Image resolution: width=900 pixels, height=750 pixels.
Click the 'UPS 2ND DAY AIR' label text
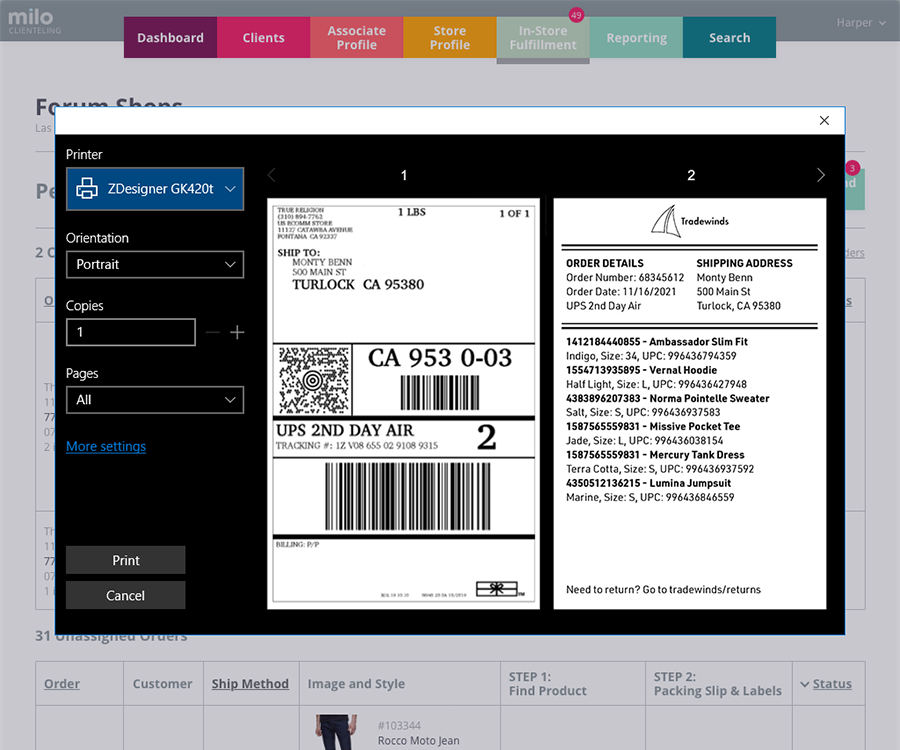point(345,430)
